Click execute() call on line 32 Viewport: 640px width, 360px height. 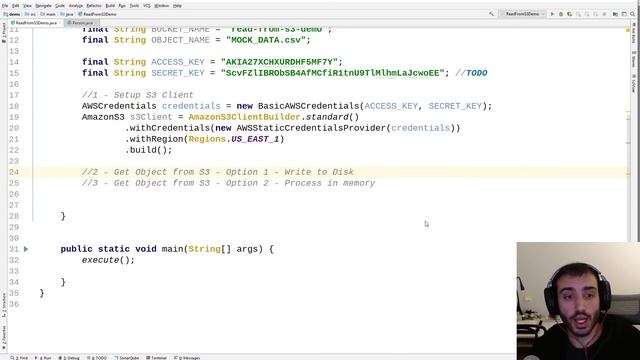[108, 260]
